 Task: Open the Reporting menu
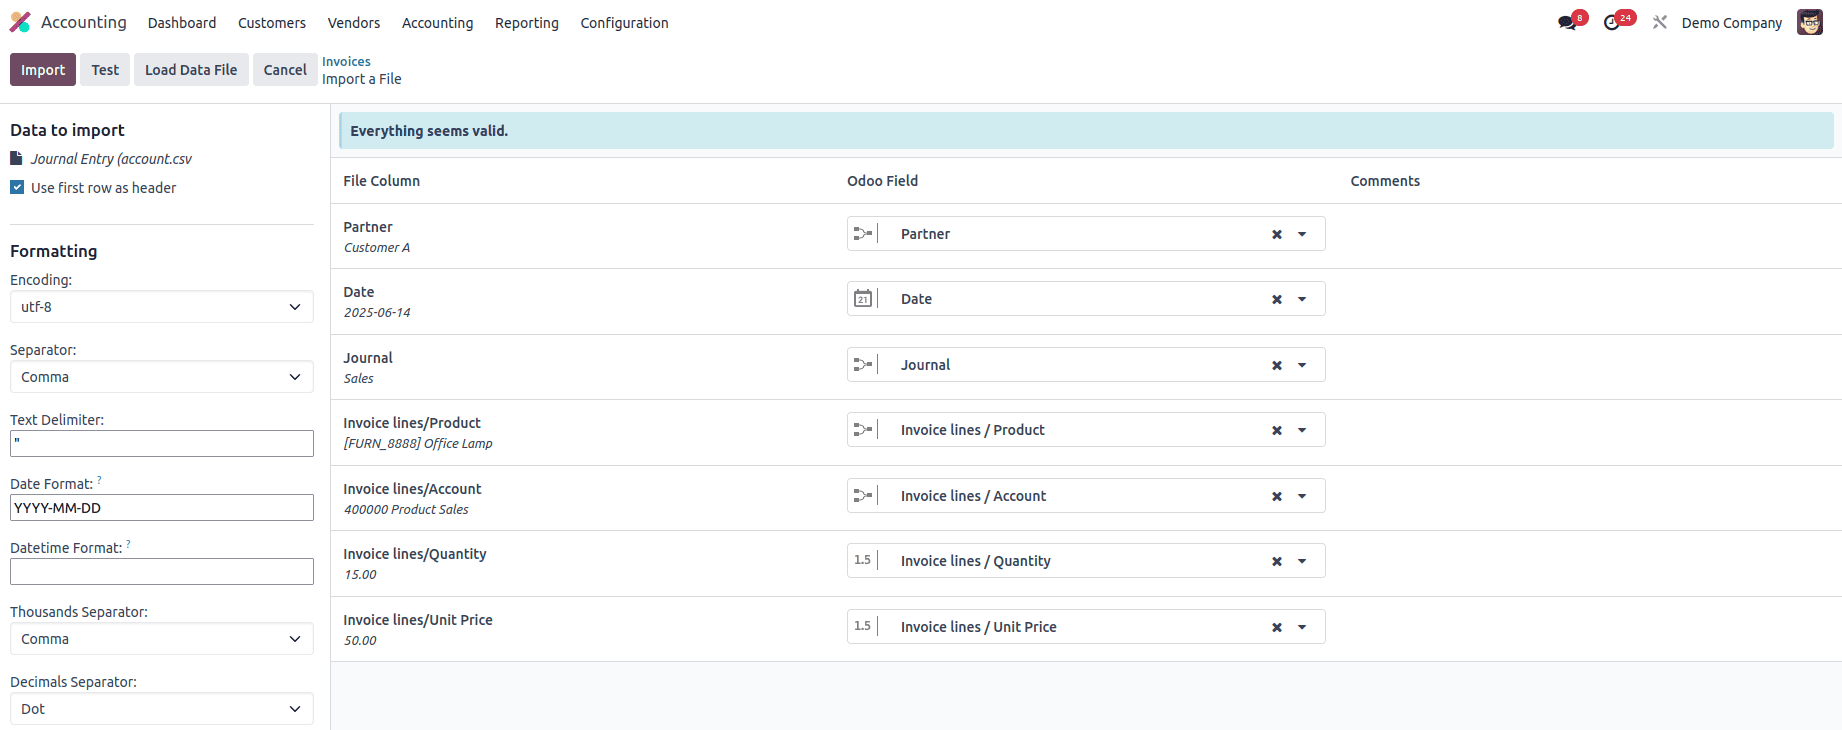pyautogui.click(x=527, y=23)
